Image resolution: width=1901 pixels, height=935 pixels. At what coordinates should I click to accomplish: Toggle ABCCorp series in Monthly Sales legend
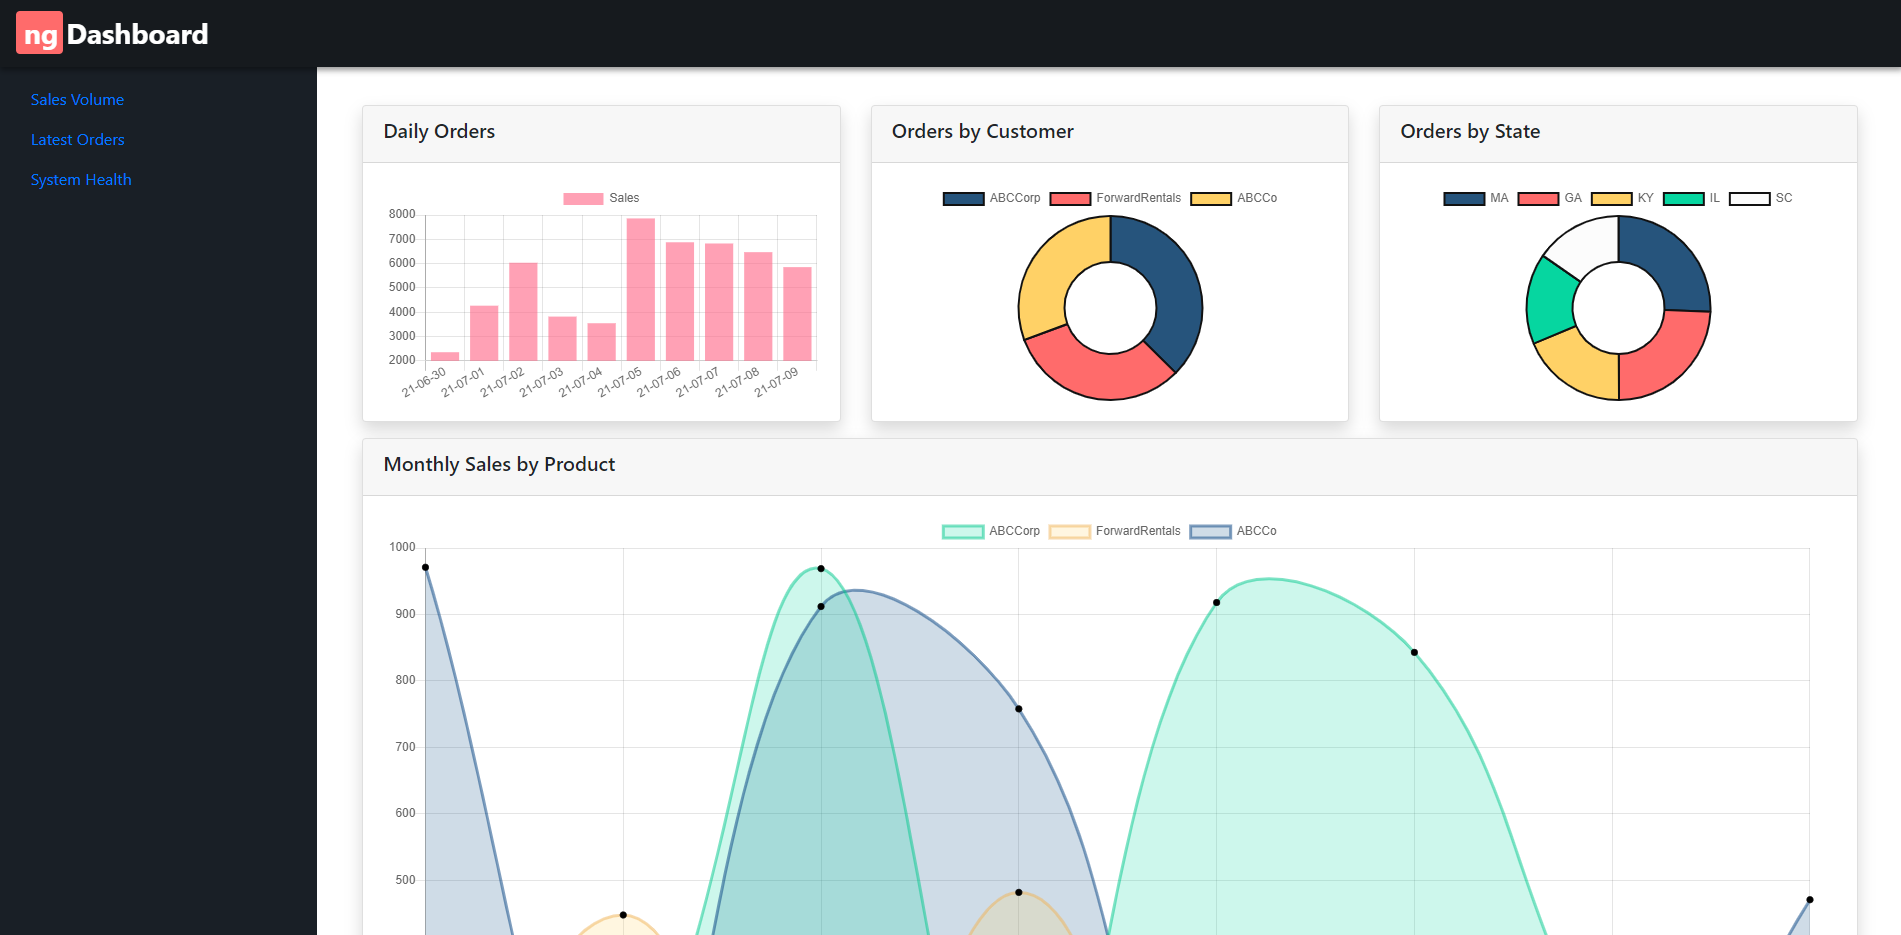pos(962,530)
